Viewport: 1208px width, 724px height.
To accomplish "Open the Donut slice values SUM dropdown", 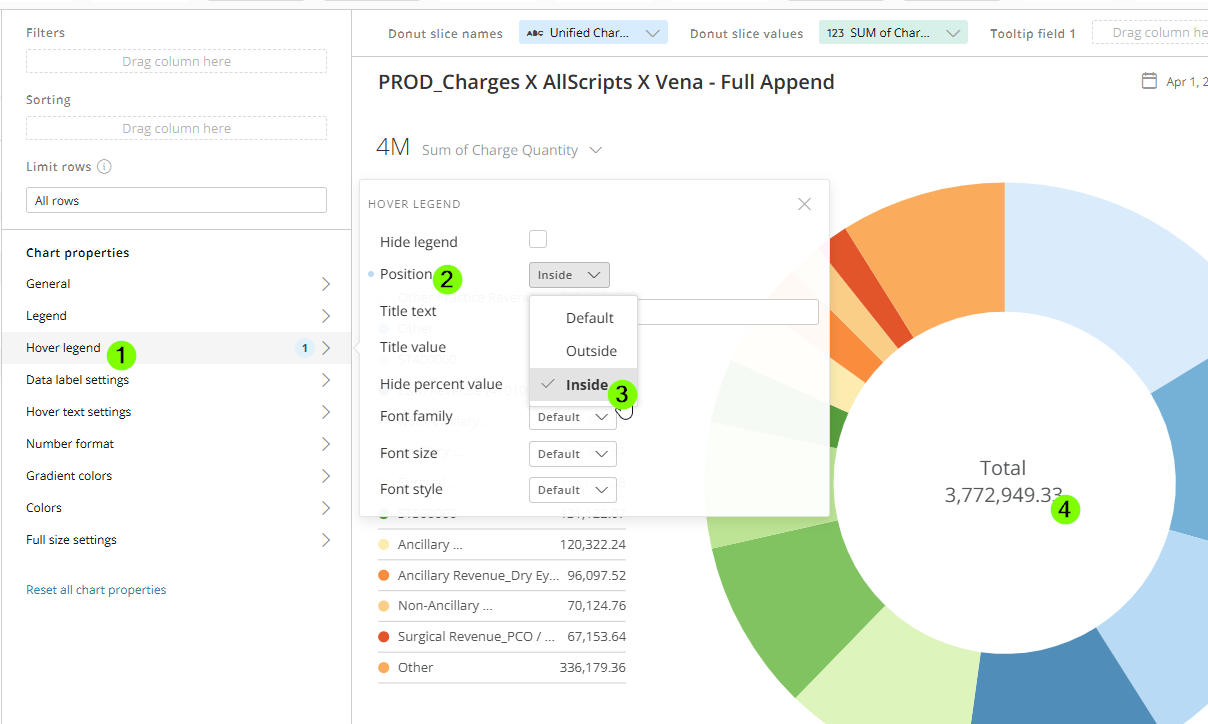I will click(893, 33).
